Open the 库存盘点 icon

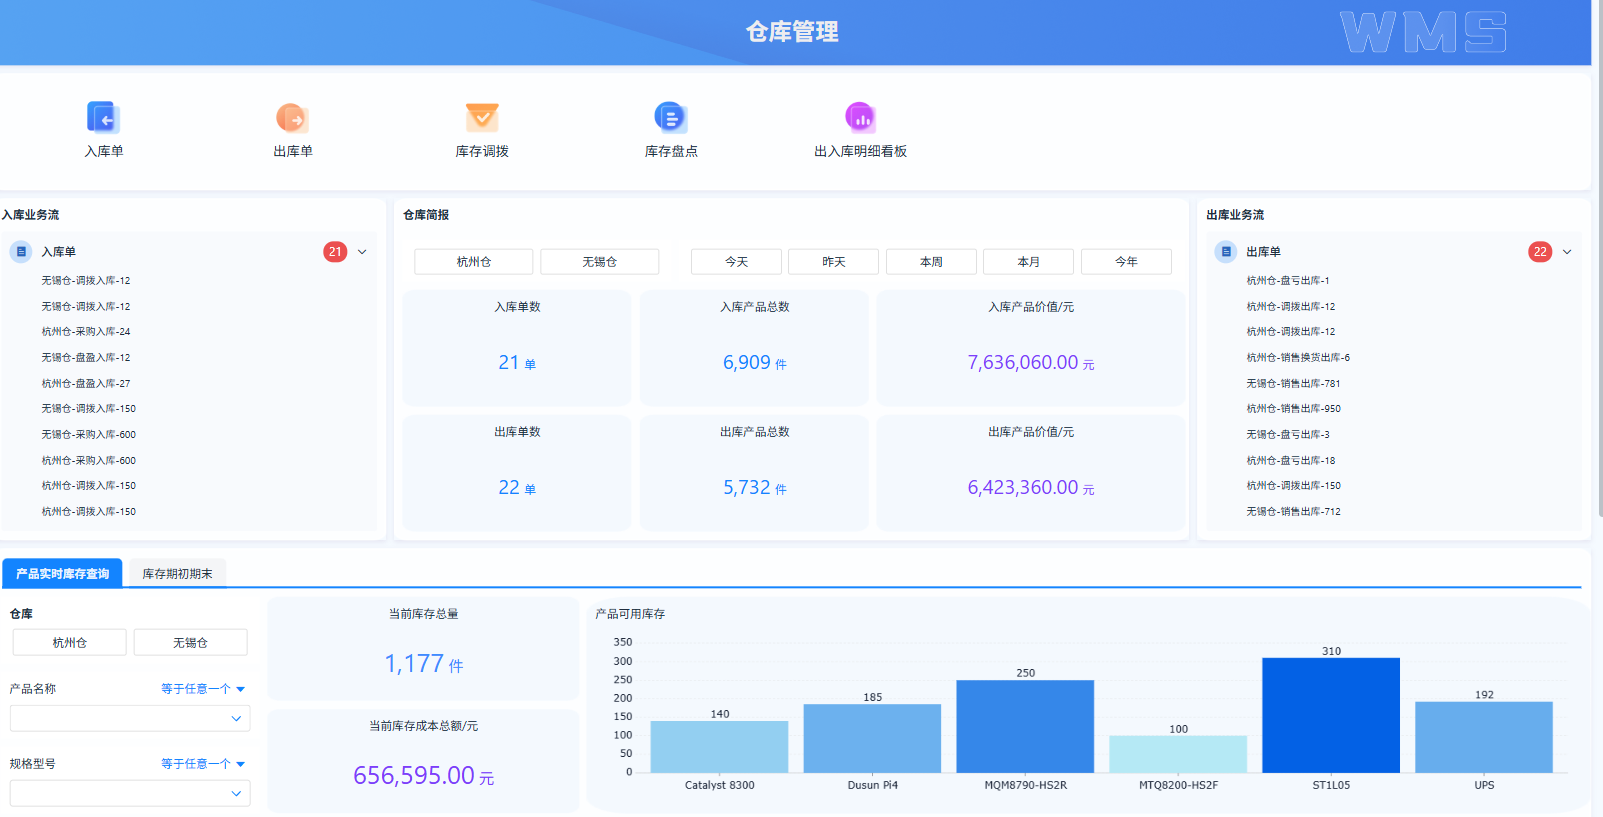(x=670, y=117)
